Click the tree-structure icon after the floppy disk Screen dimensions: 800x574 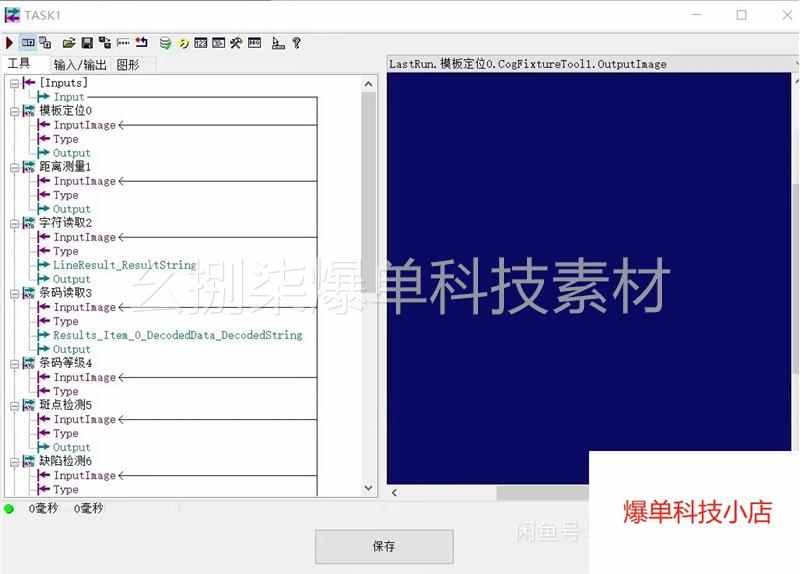coord(105,43)
